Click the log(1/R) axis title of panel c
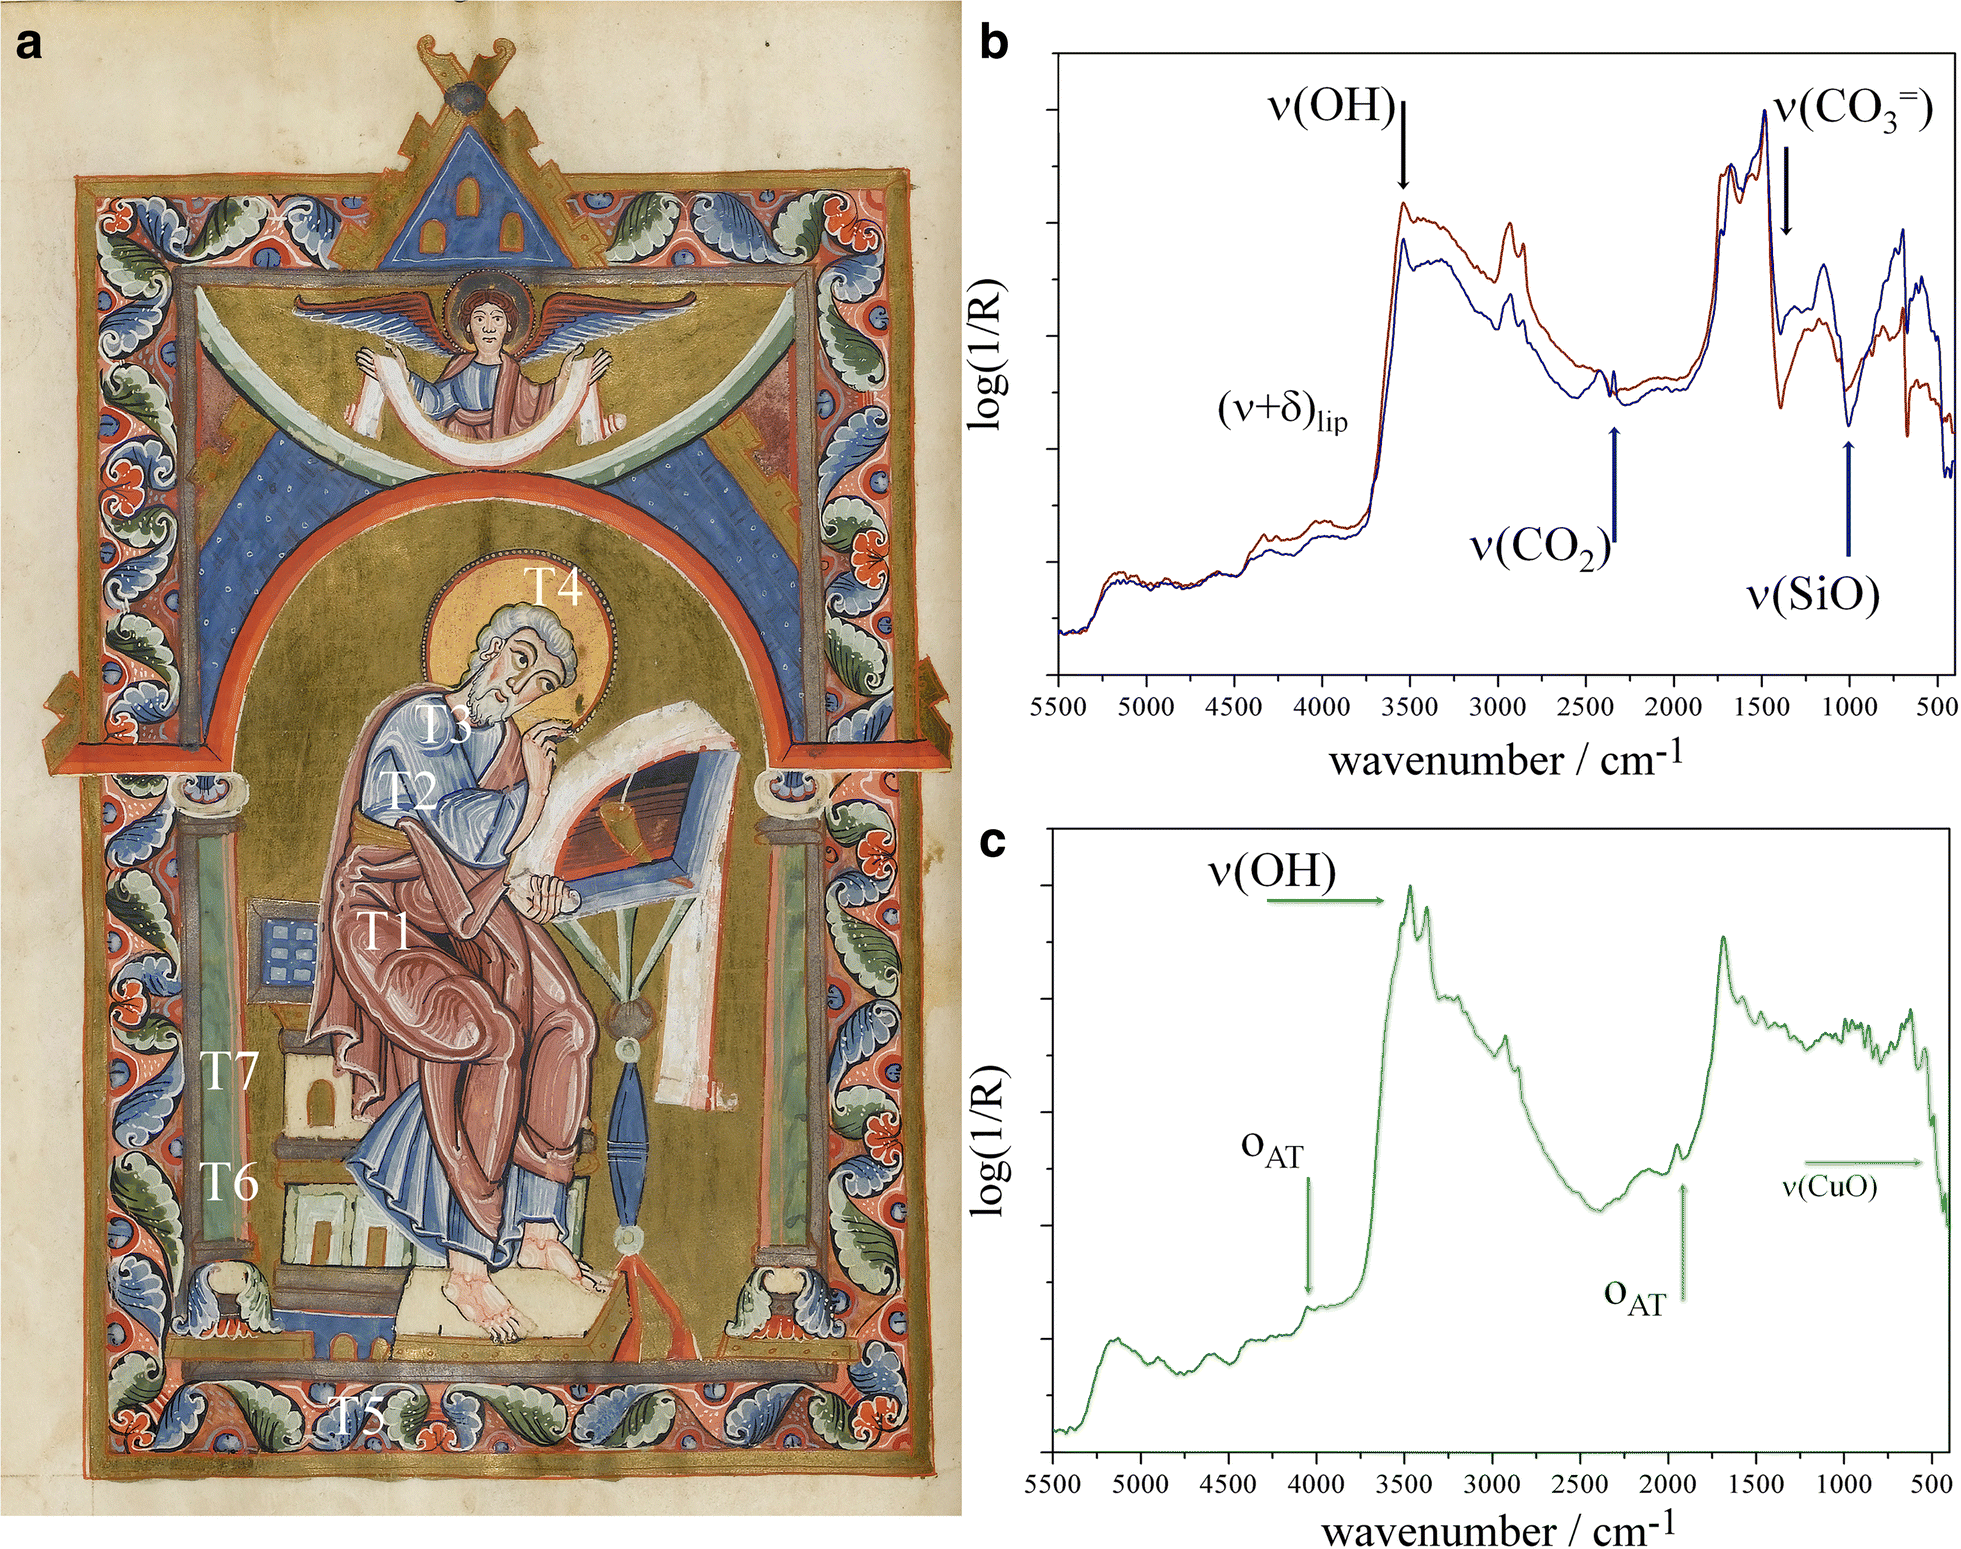The height and width of the screenshot is (1549, 1961). (x=989, y=1140)
